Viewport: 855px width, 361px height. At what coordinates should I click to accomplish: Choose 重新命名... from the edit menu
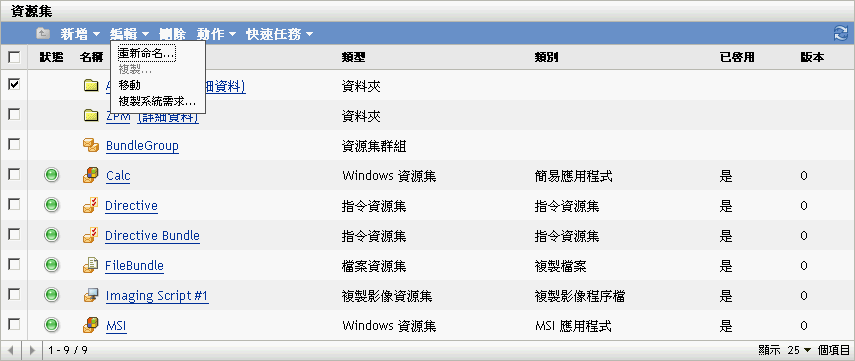147,54
